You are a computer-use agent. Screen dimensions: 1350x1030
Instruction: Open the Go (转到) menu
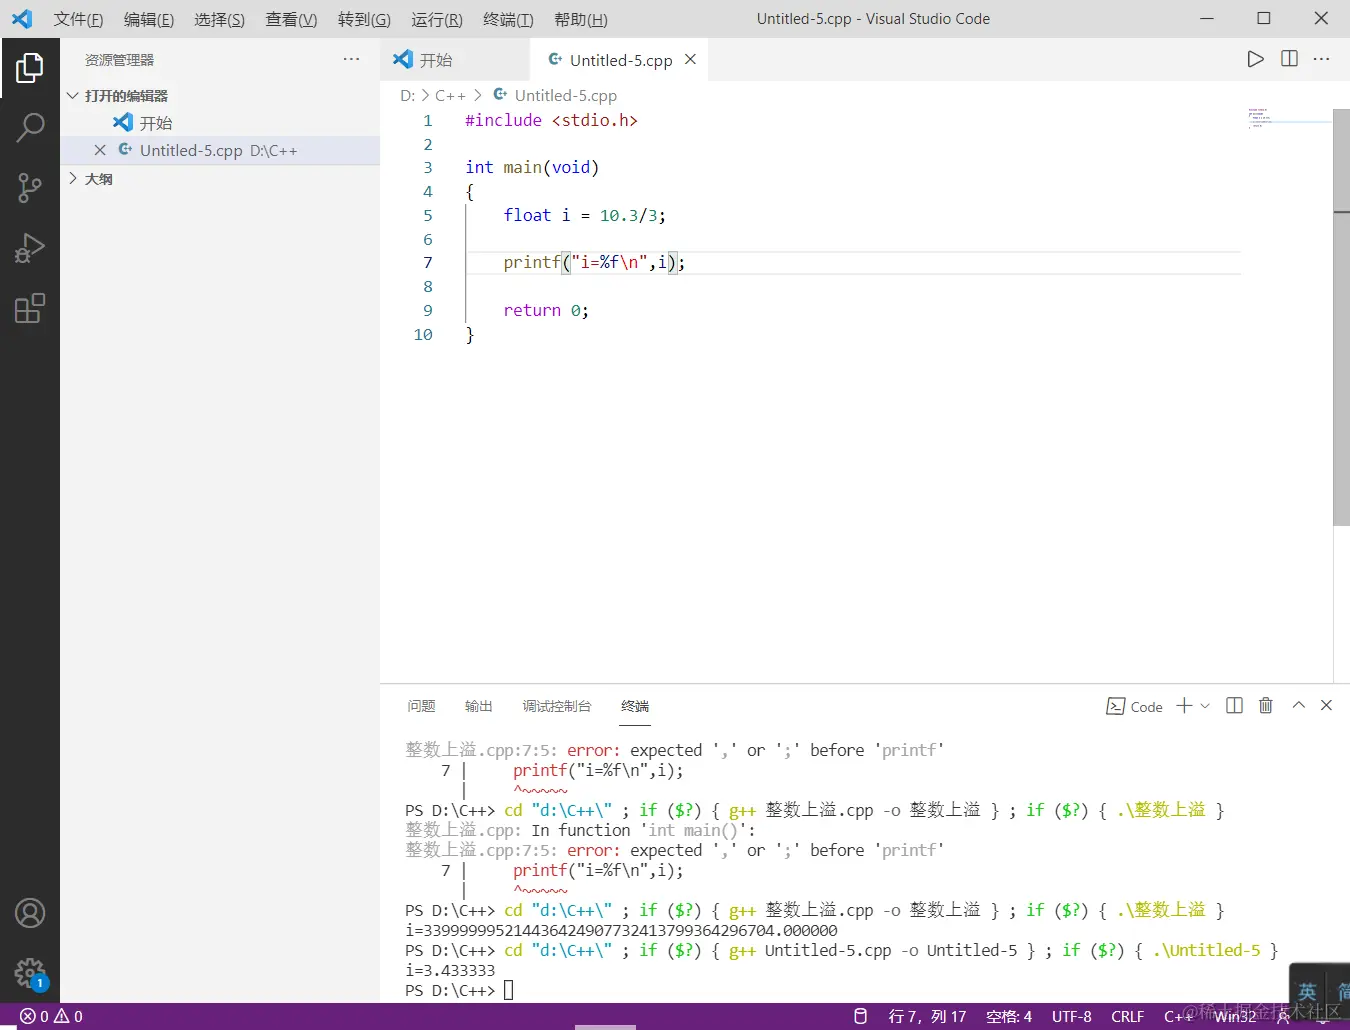coord(364,19)
